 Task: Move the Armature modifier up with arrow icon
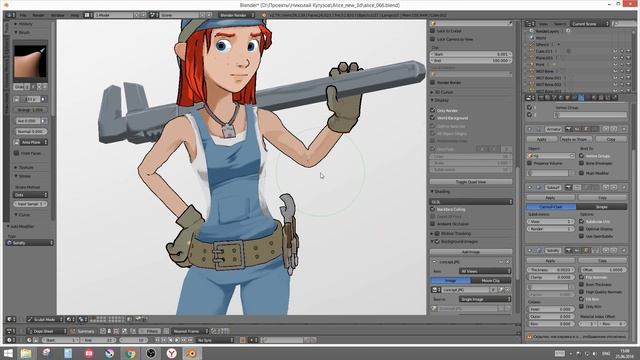point(606,129)
